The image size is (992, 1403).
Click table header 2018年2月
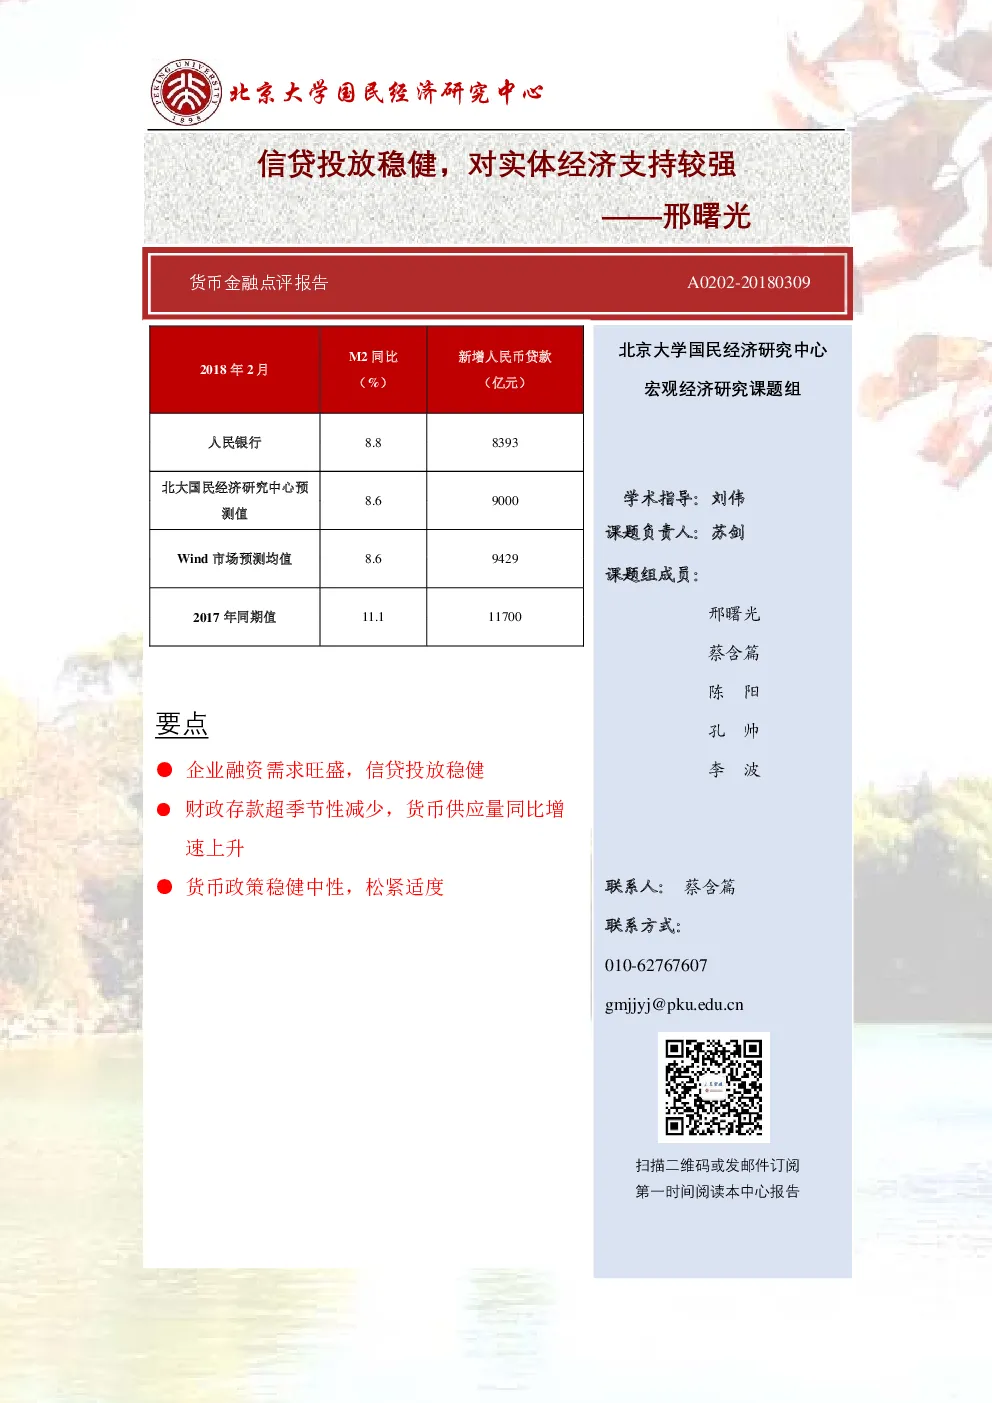pyautogui.click(x=234, y=369)
